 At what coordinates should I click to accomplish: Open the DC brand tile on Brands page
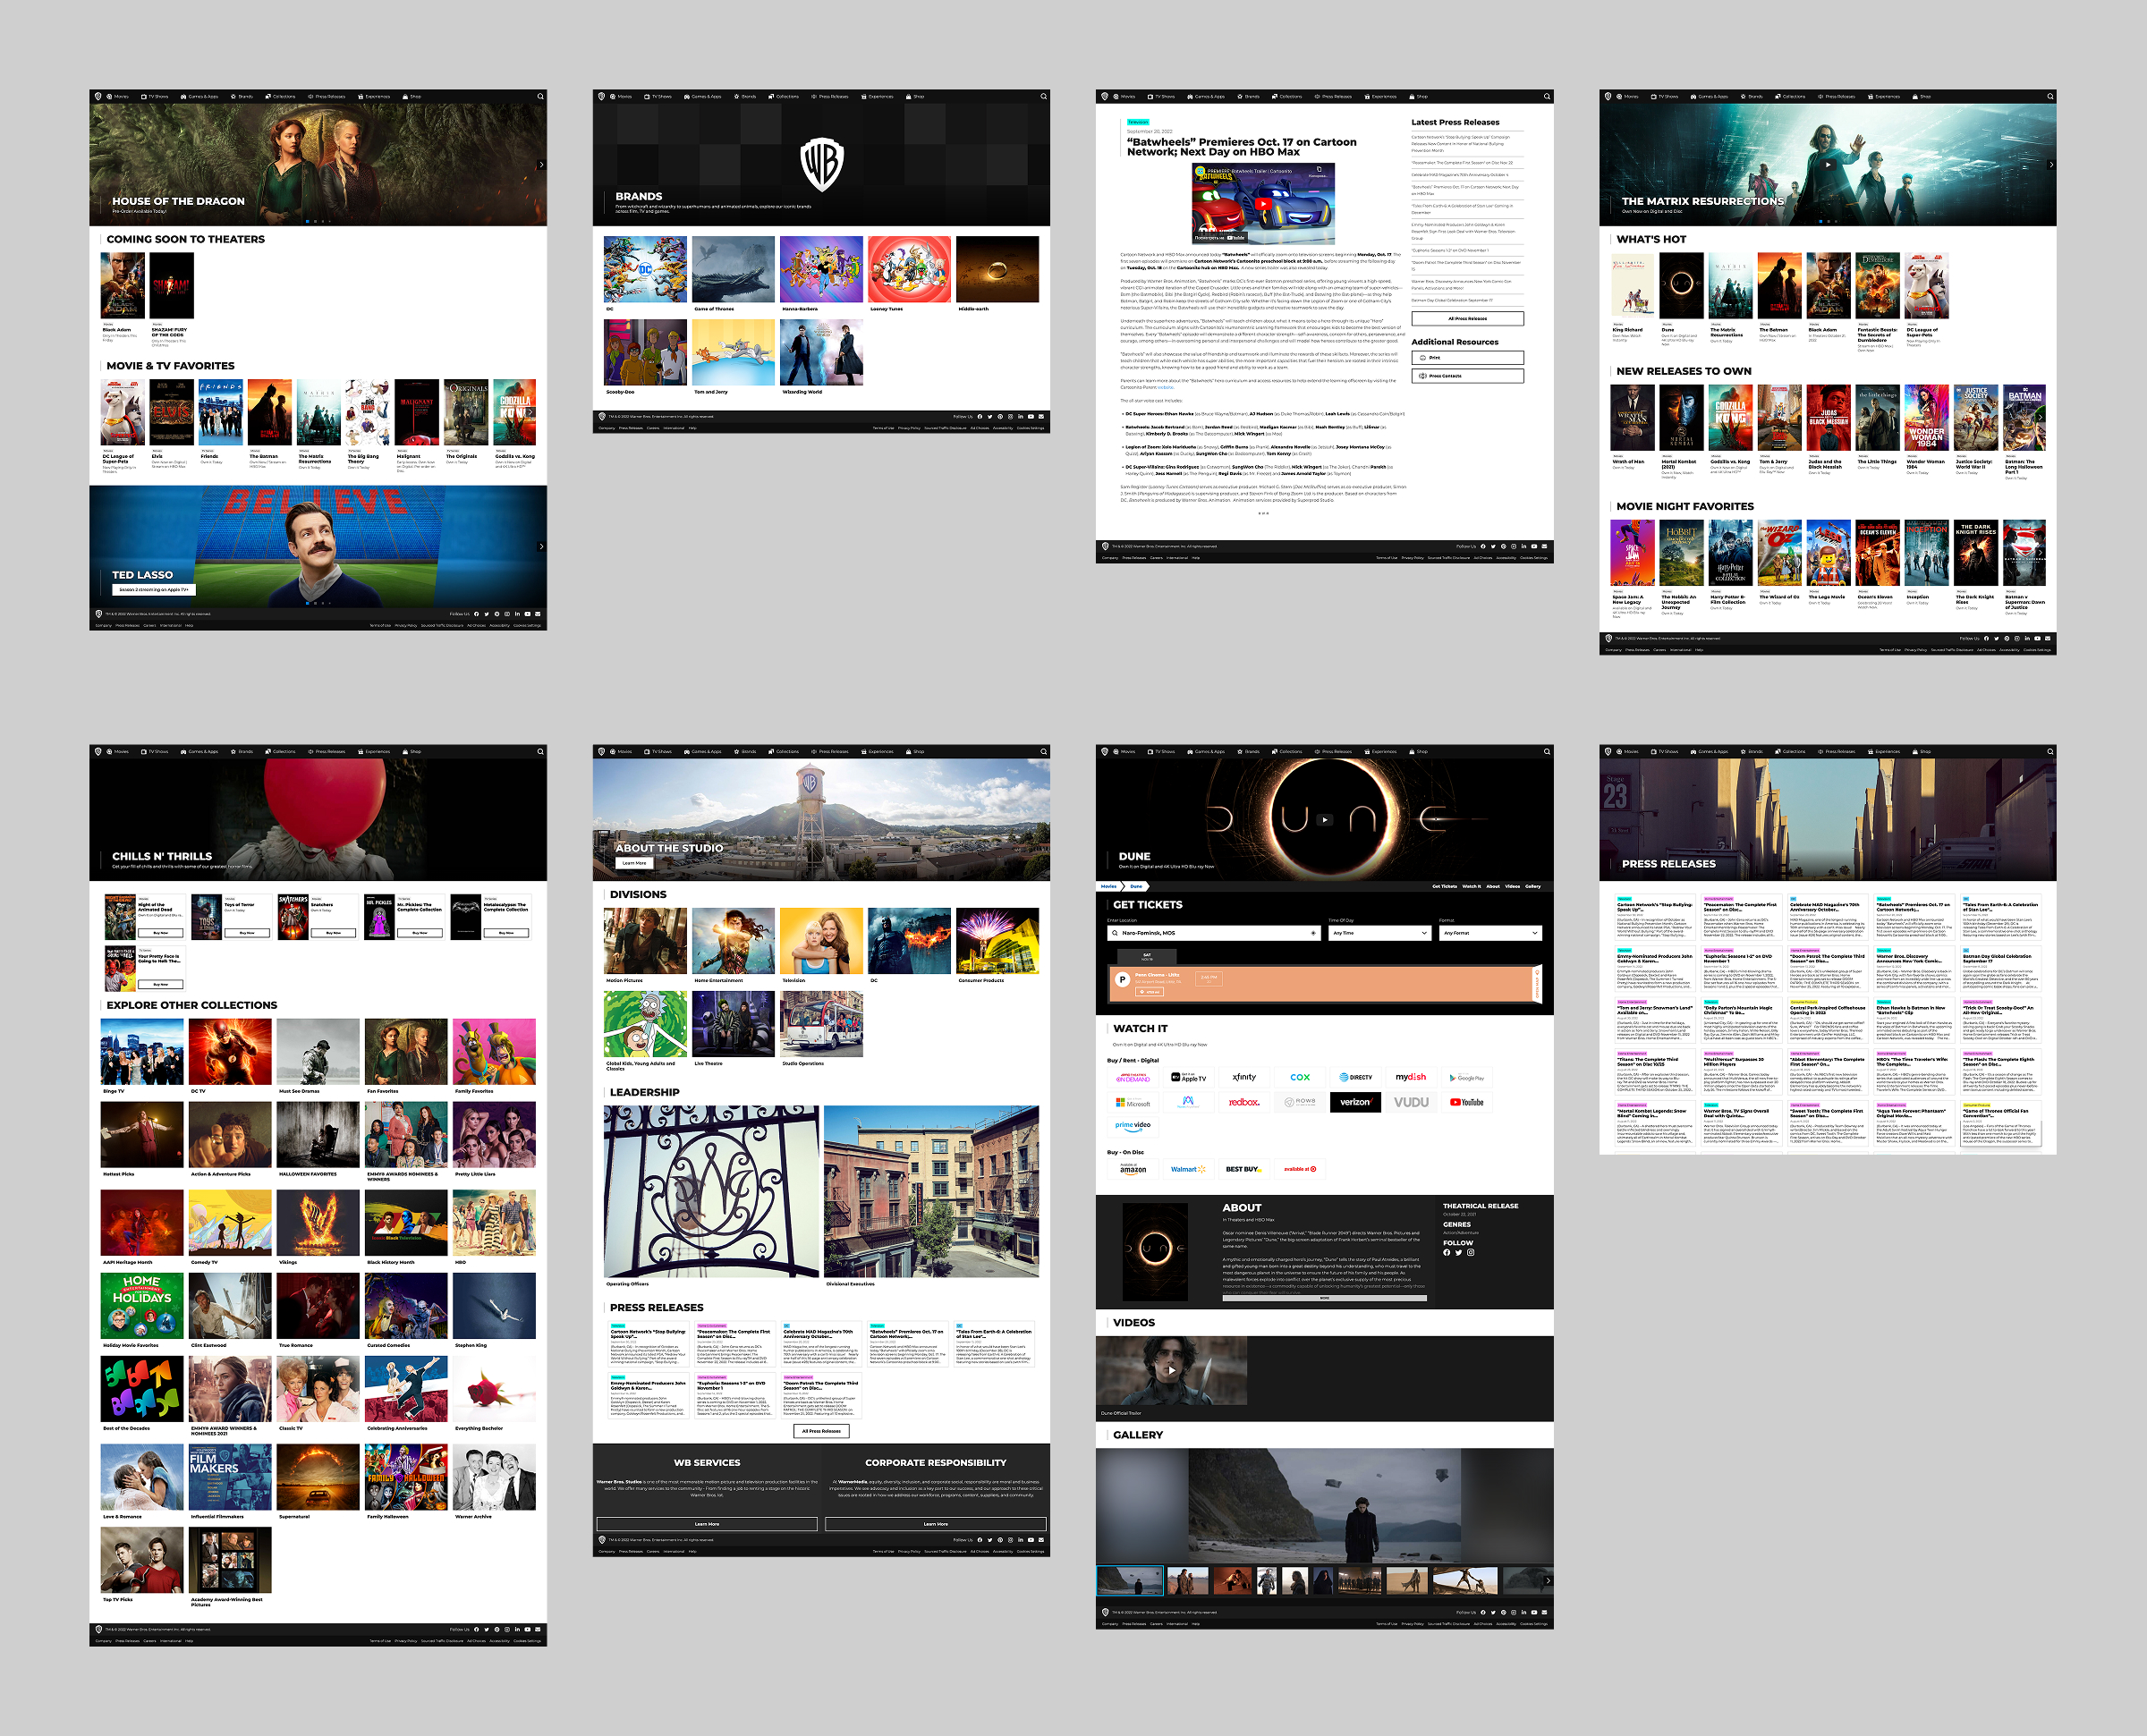645,269
